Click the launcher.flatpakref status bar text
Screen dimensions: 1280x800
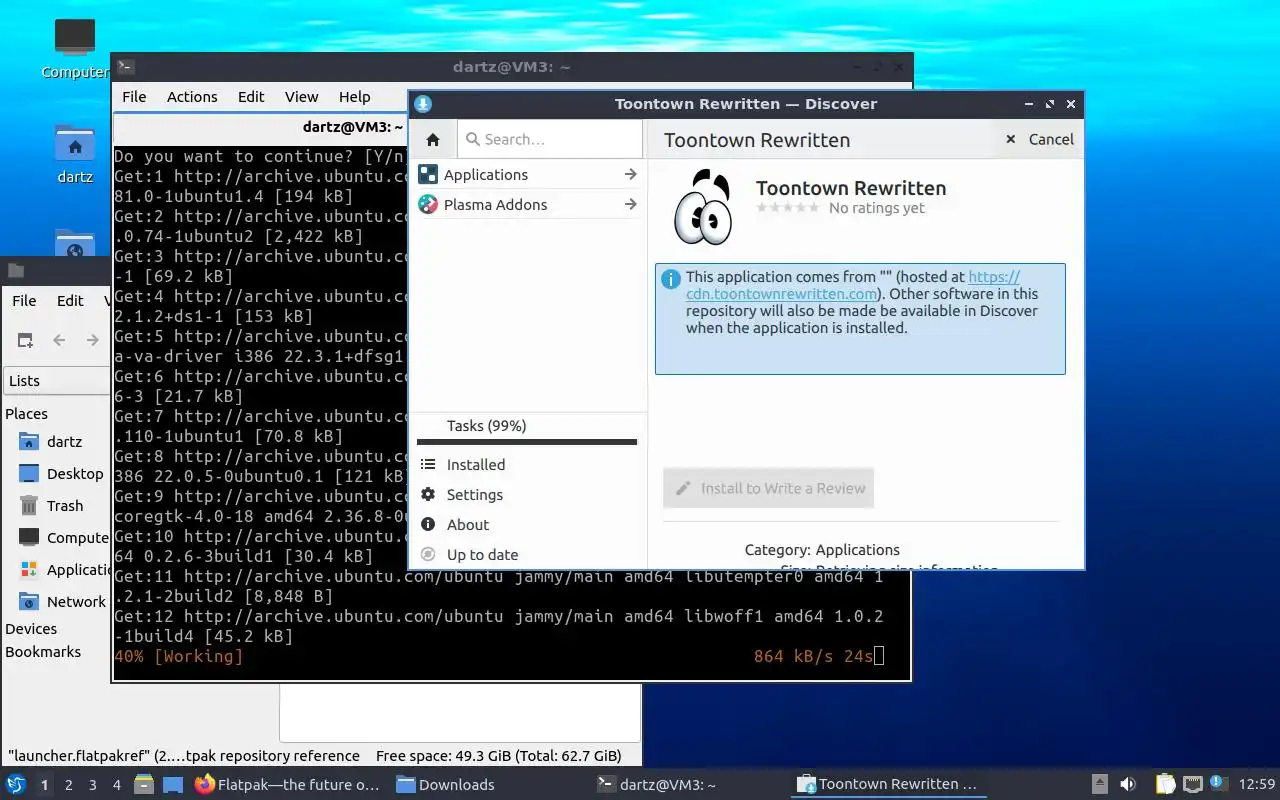[x=184, y=756]
